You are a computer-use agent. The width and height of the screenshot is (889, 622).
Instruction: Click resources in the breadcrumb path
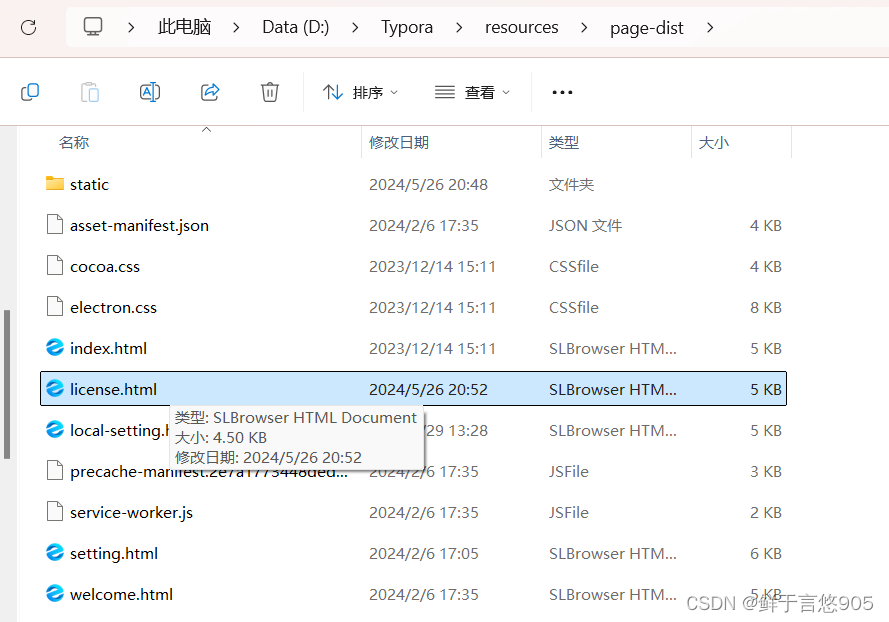point(522,27)
